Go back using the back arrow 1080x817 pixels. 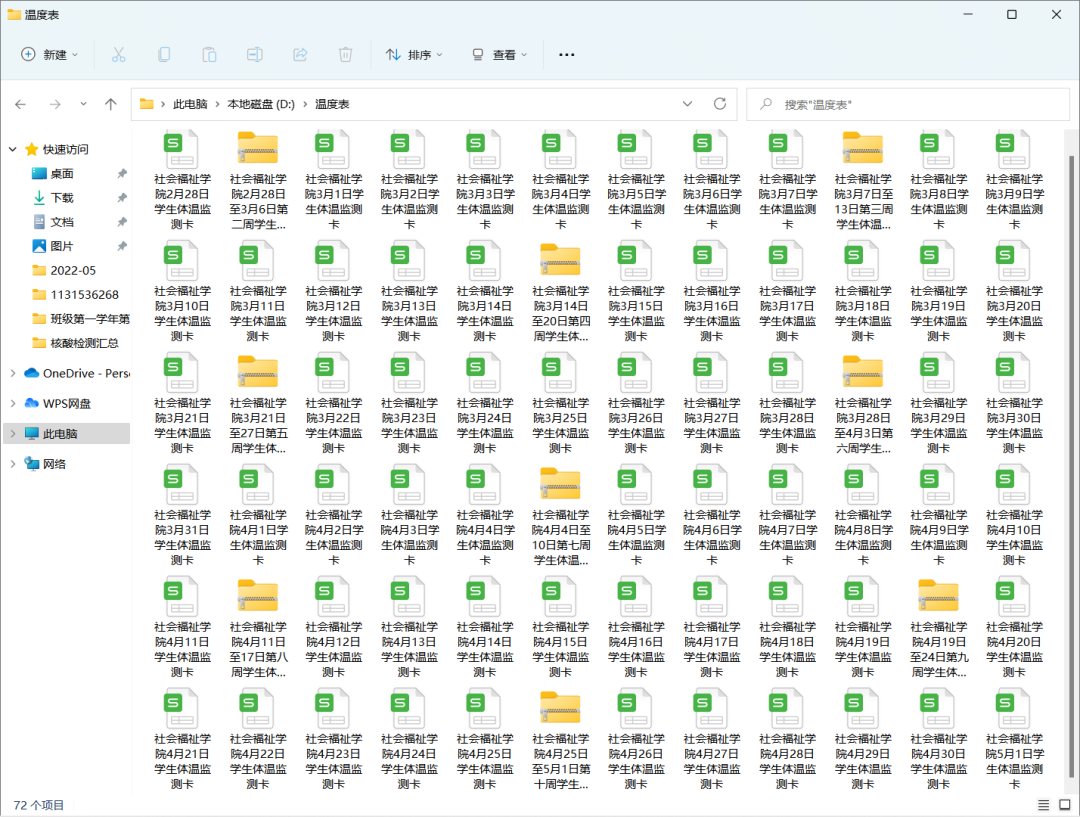click(x=21, y=104)
